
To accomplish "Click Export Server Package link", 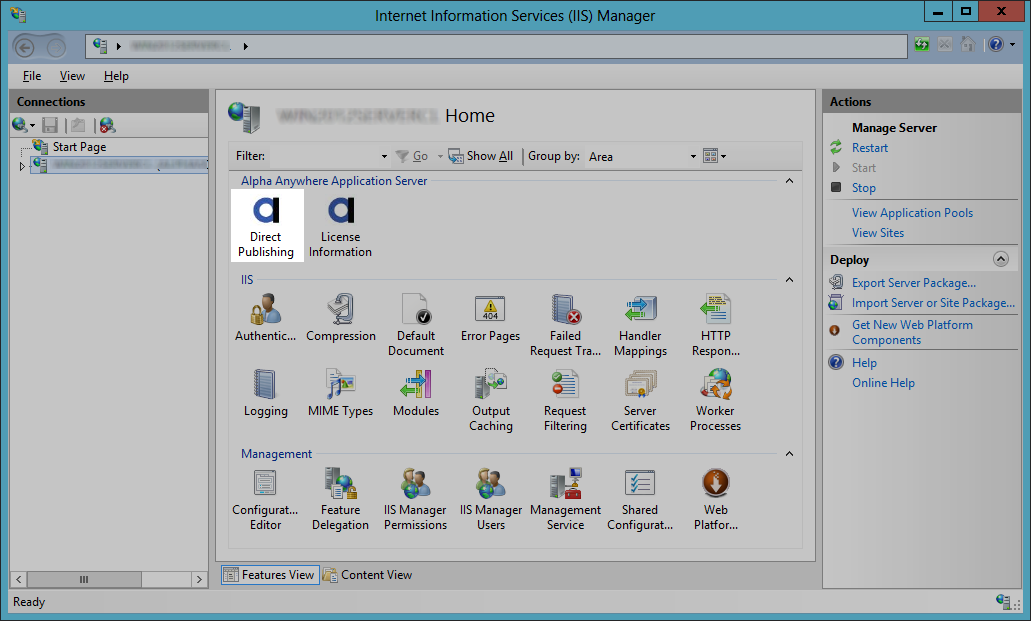I will [913, 283].
